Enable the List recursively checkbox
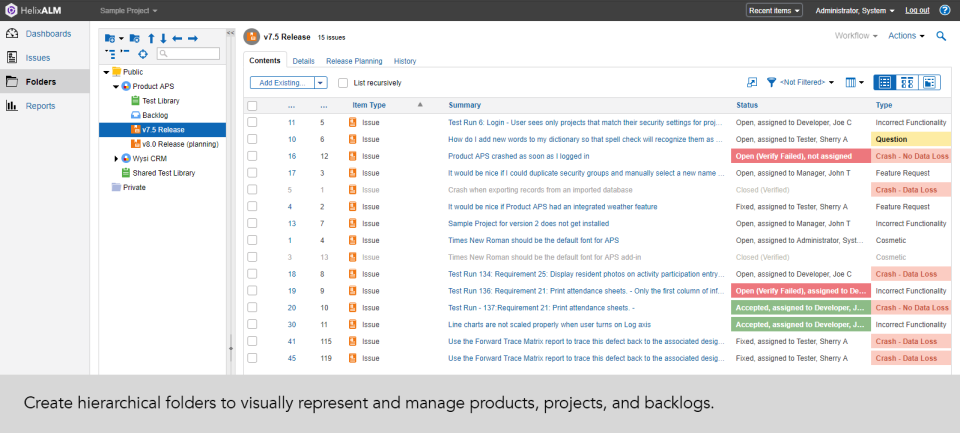960x433 pixels. (x=343, y=83)
